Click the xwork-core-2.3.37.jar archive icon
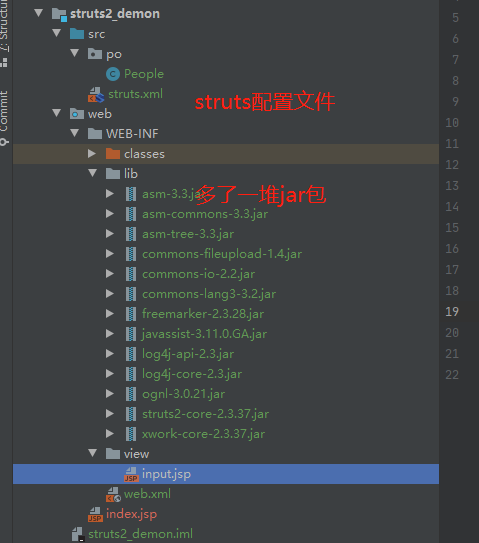Viewport: 479px width, 543px height. point(131,434)
